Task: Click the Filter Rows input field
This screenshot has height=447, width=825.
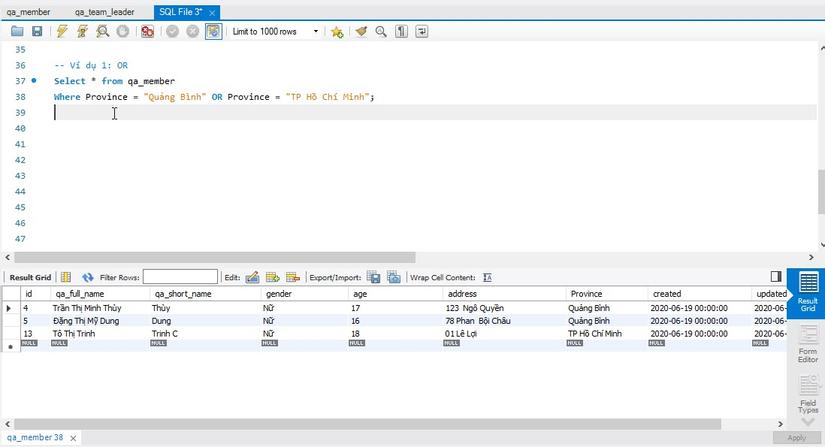Action: click(x=180, y=277)
